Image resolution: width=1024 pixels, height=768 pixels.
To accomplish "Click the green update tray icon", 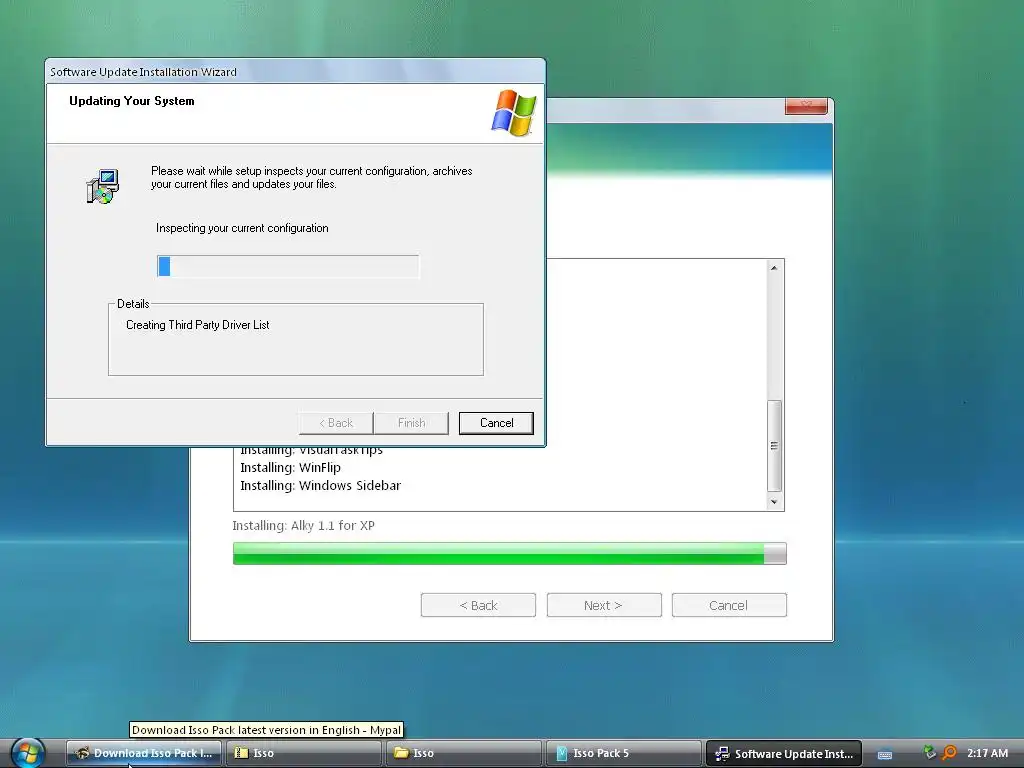I will (929, 752).
